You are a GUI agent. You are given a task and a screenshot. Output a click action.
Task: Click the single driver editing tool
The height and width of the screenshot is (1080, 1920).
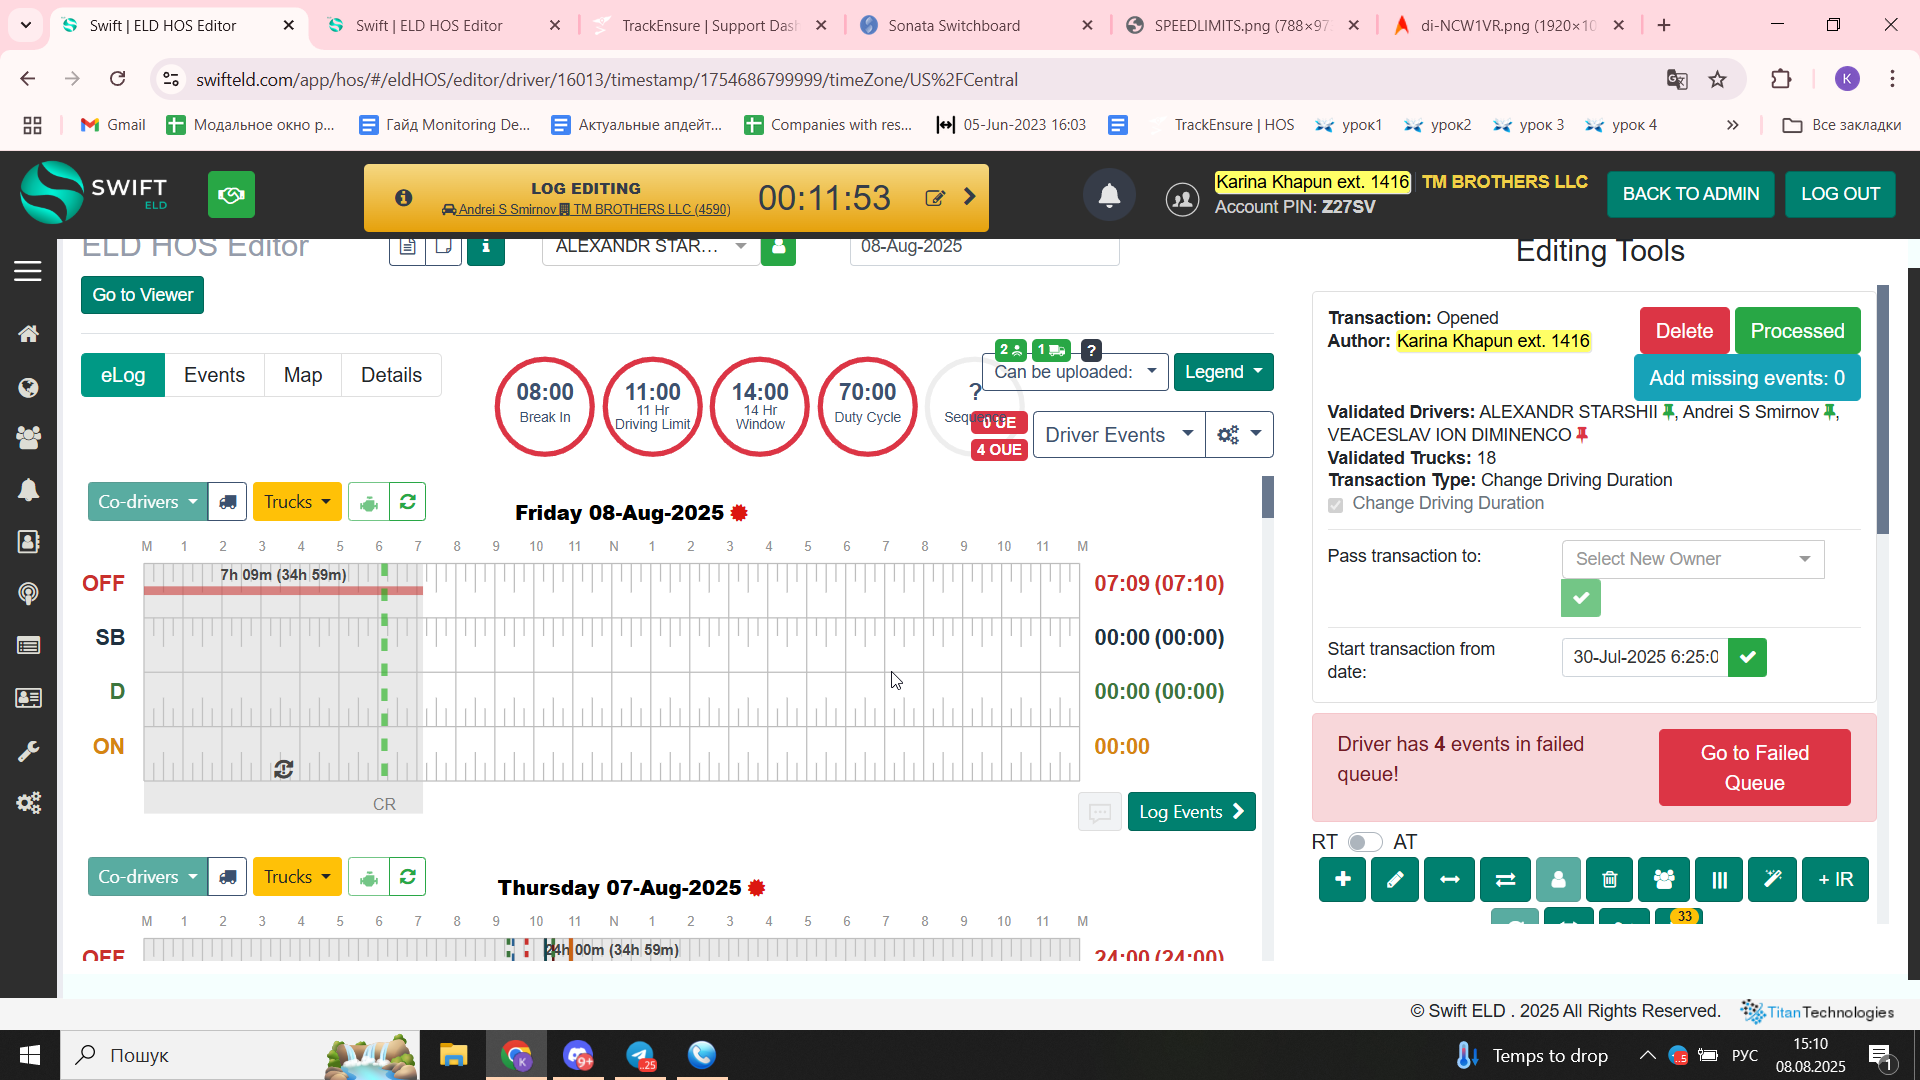coord(1558,880)
